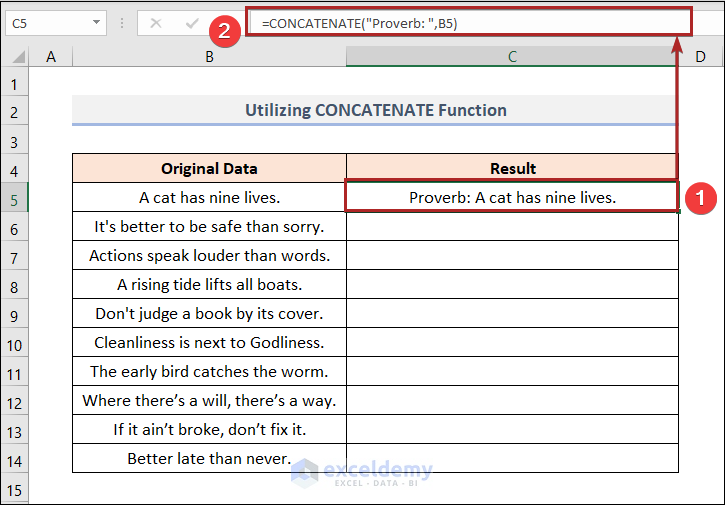Image resolution: width=725 pixels, height=505 pixels.
Task: Select column C header
Action: coord(512,57)
